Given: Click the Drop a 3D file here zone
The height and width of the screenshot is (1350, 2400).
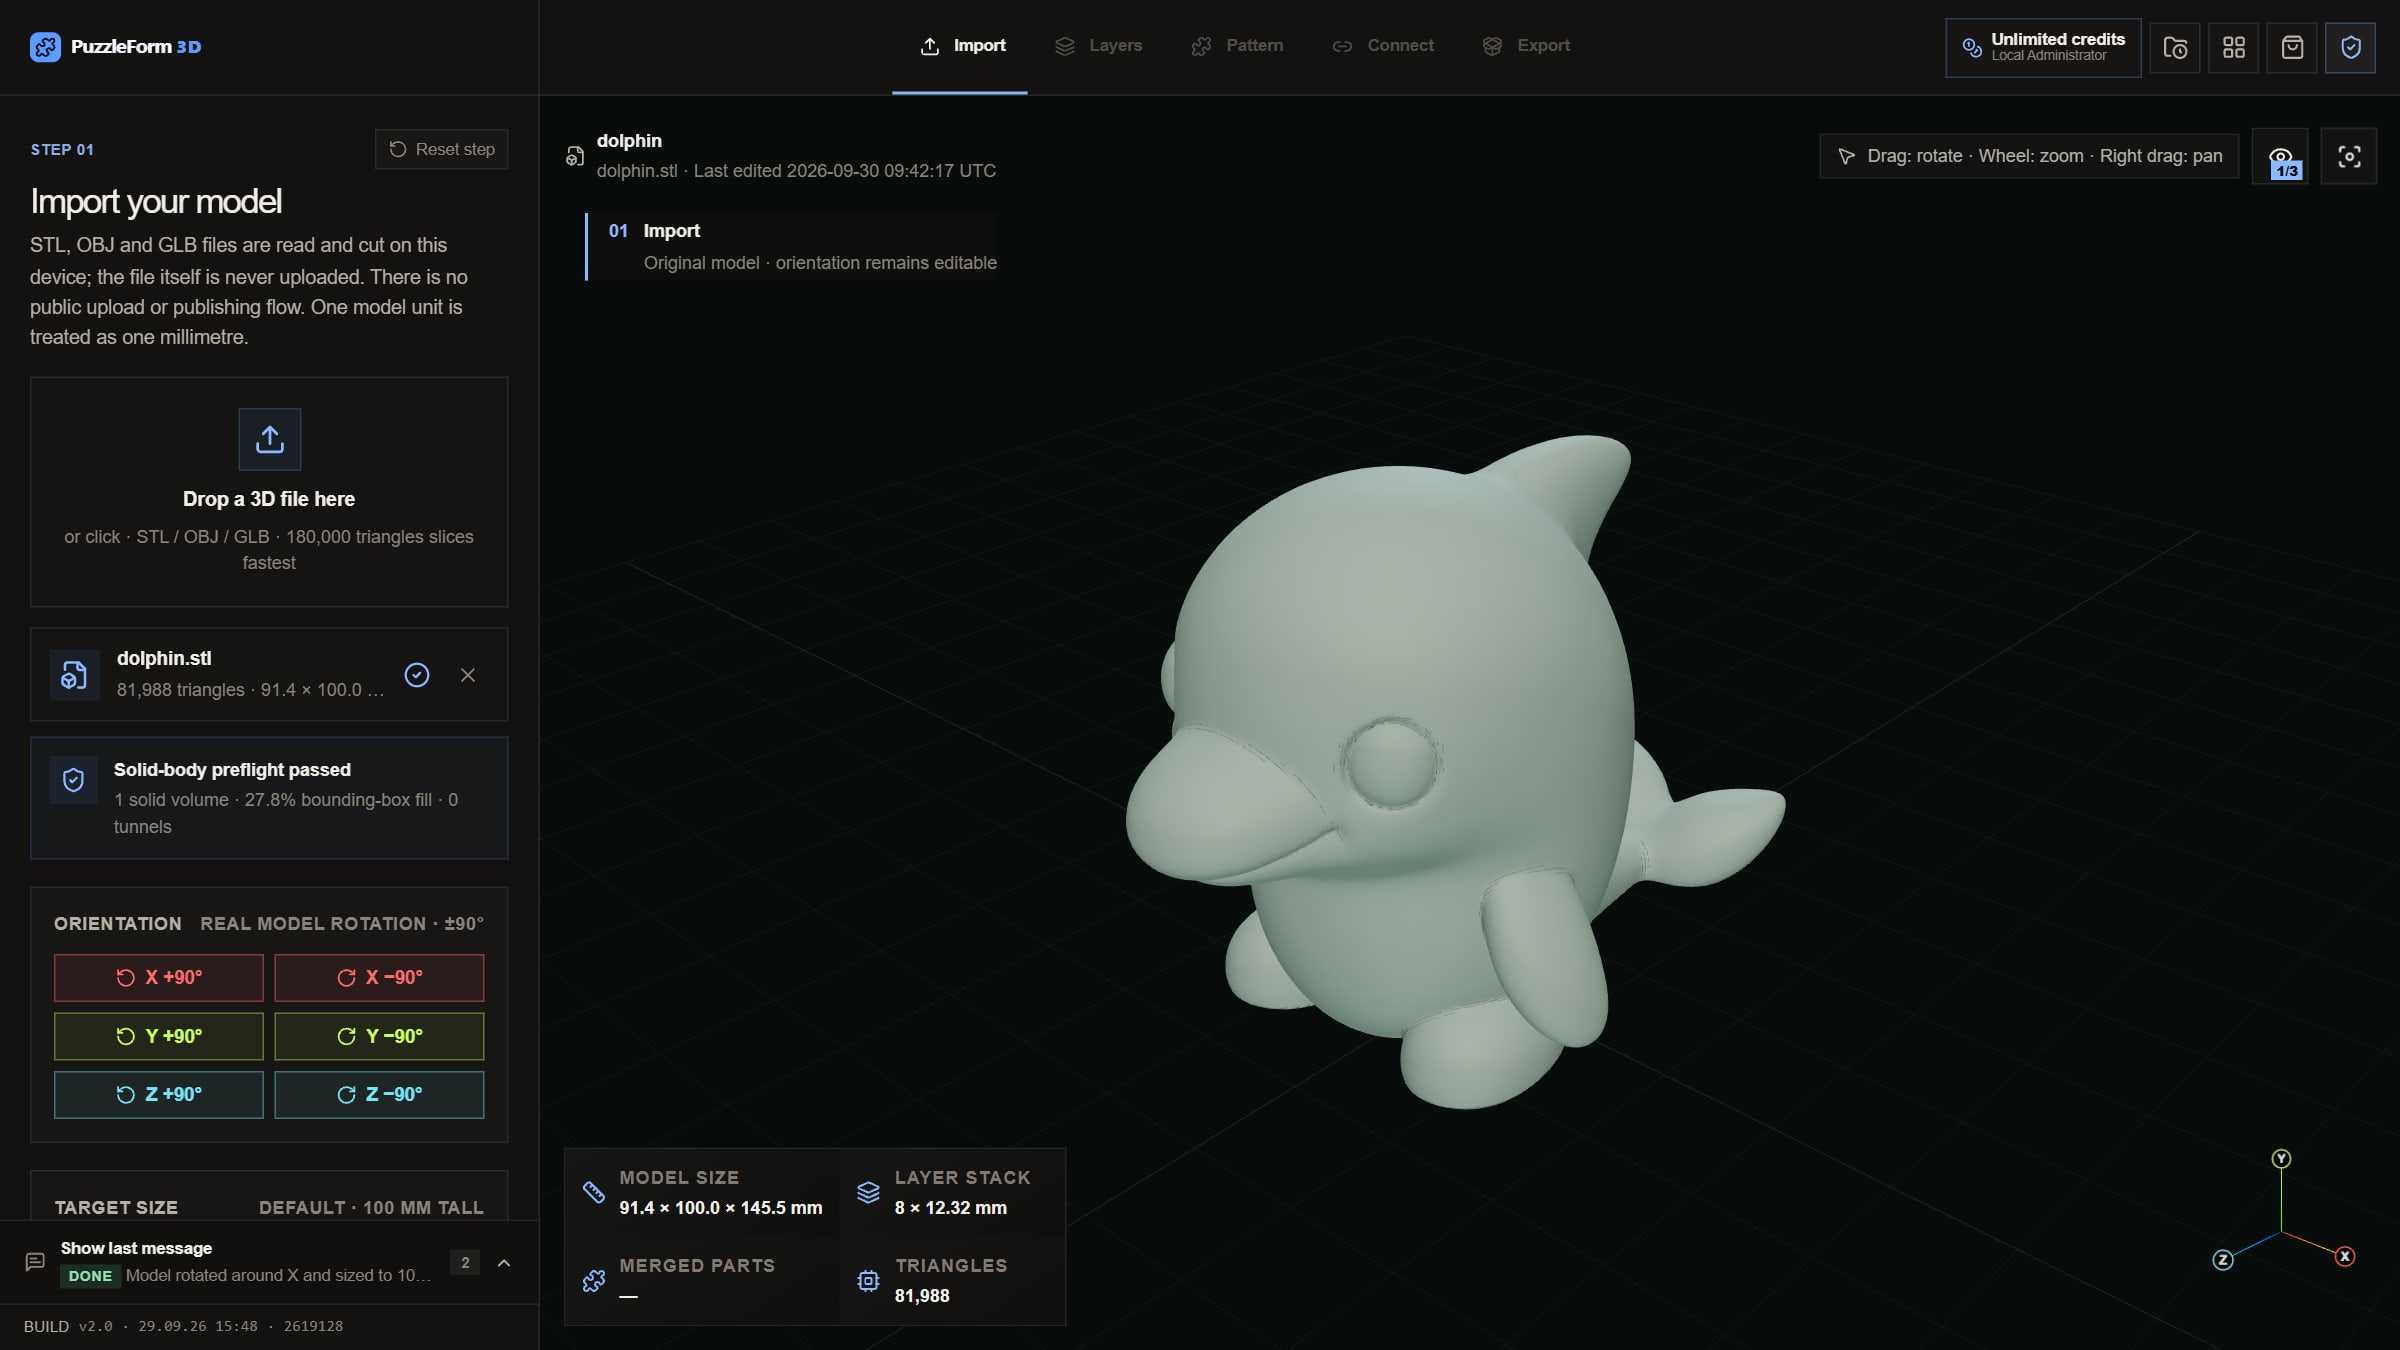Looking at the screenshot, I should click(x=269, y=492).
